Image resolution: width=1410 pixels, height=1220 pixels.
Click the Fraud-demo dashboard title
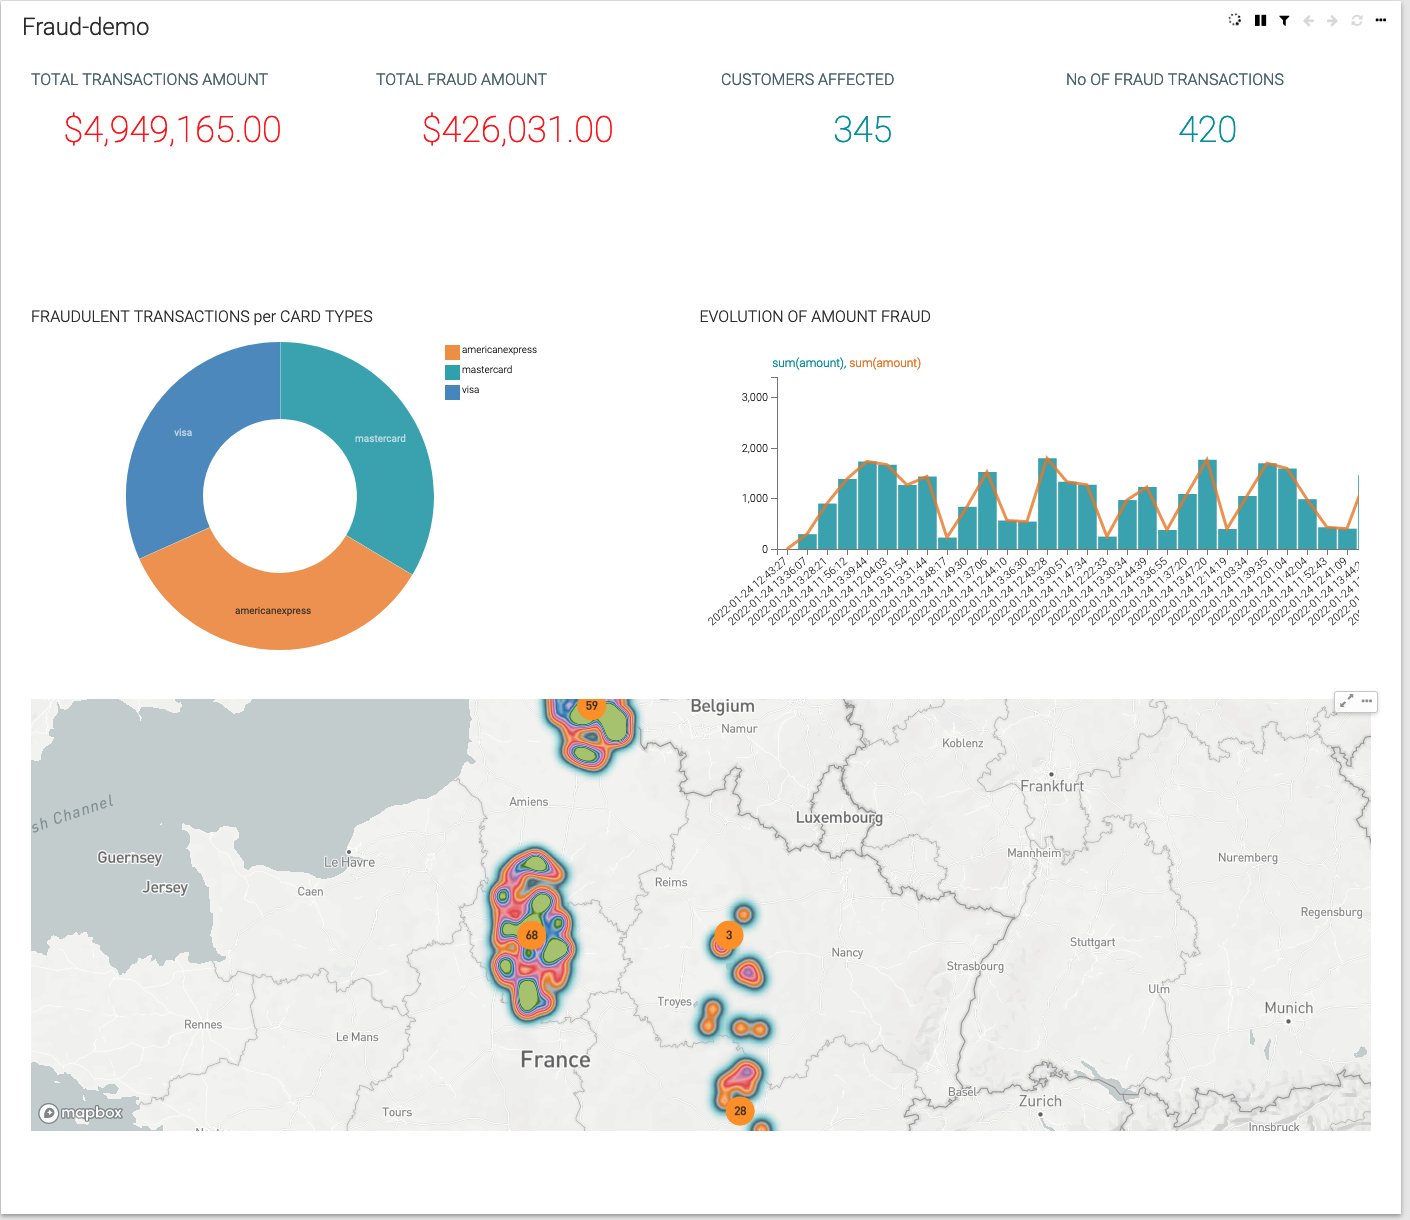pyautogui.click(x=86, y=27)
